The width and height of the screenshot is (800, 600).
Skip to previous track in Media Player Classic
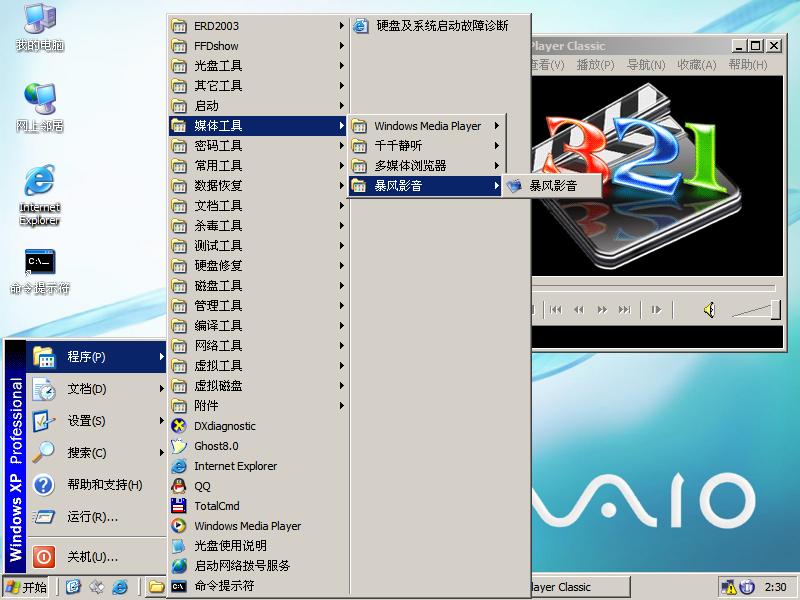coord(556,309)
